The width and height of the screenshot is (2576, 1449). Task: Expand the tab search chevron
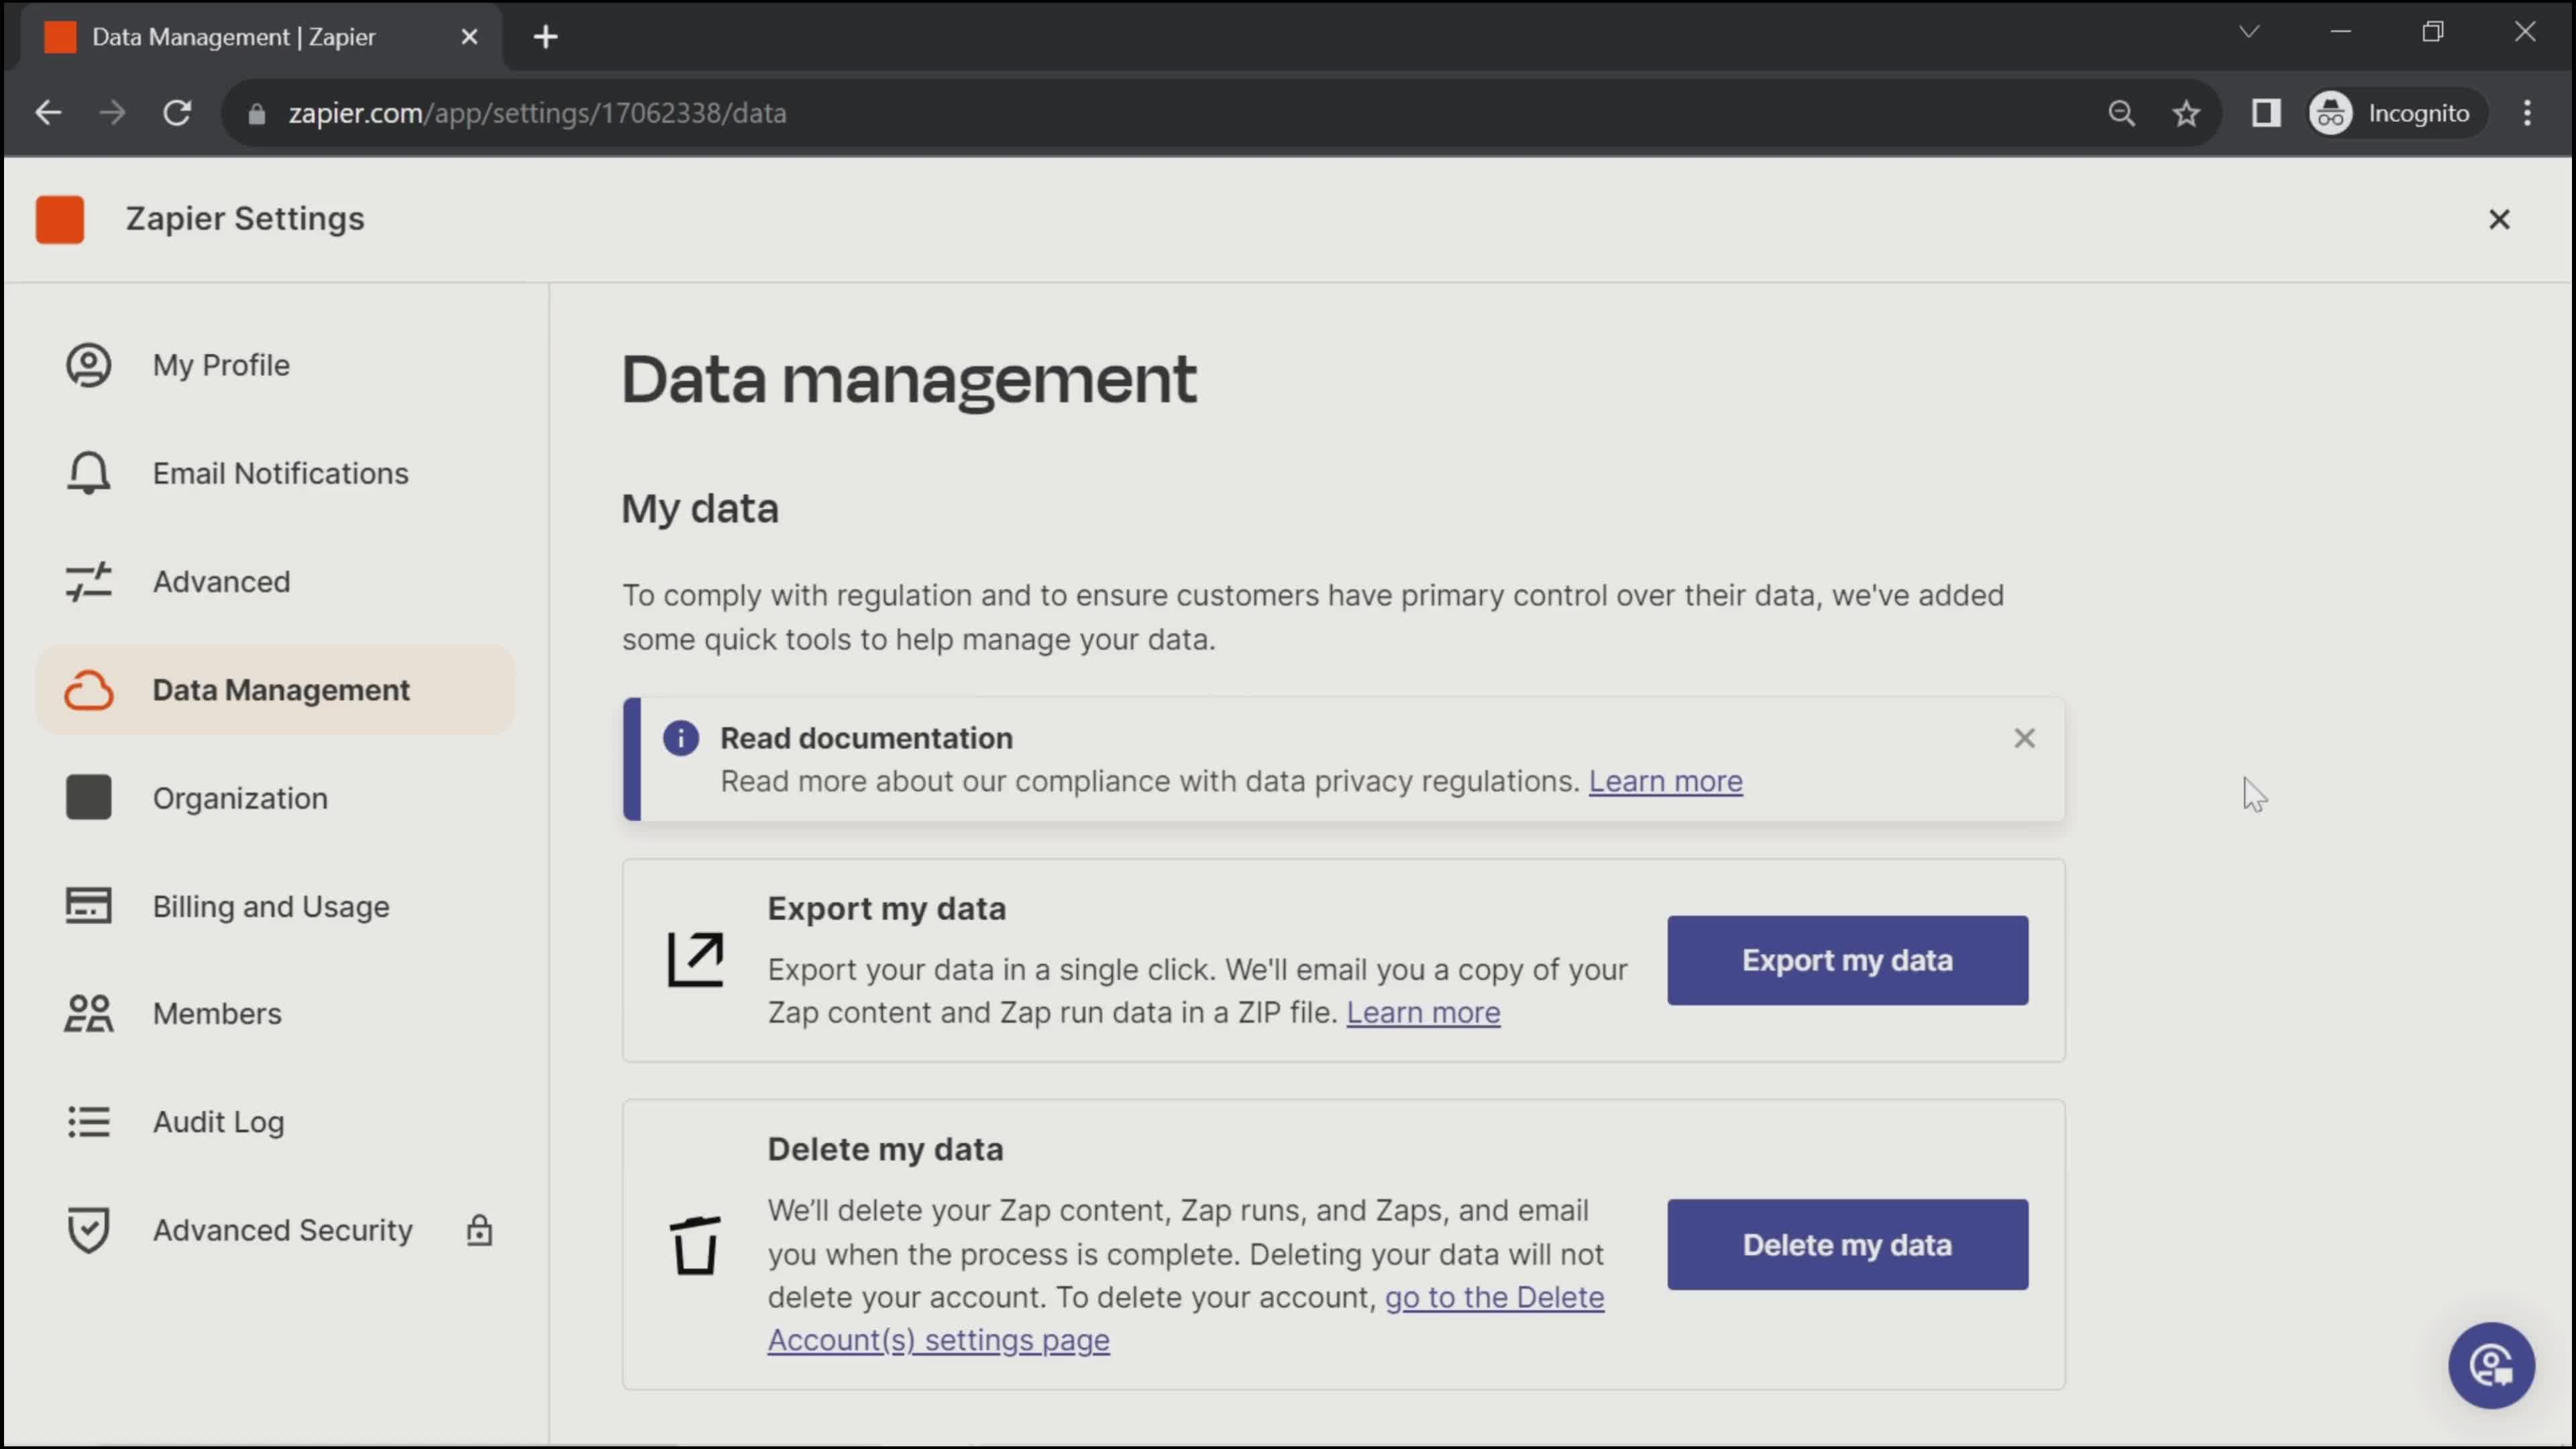tap(2248, 32)
